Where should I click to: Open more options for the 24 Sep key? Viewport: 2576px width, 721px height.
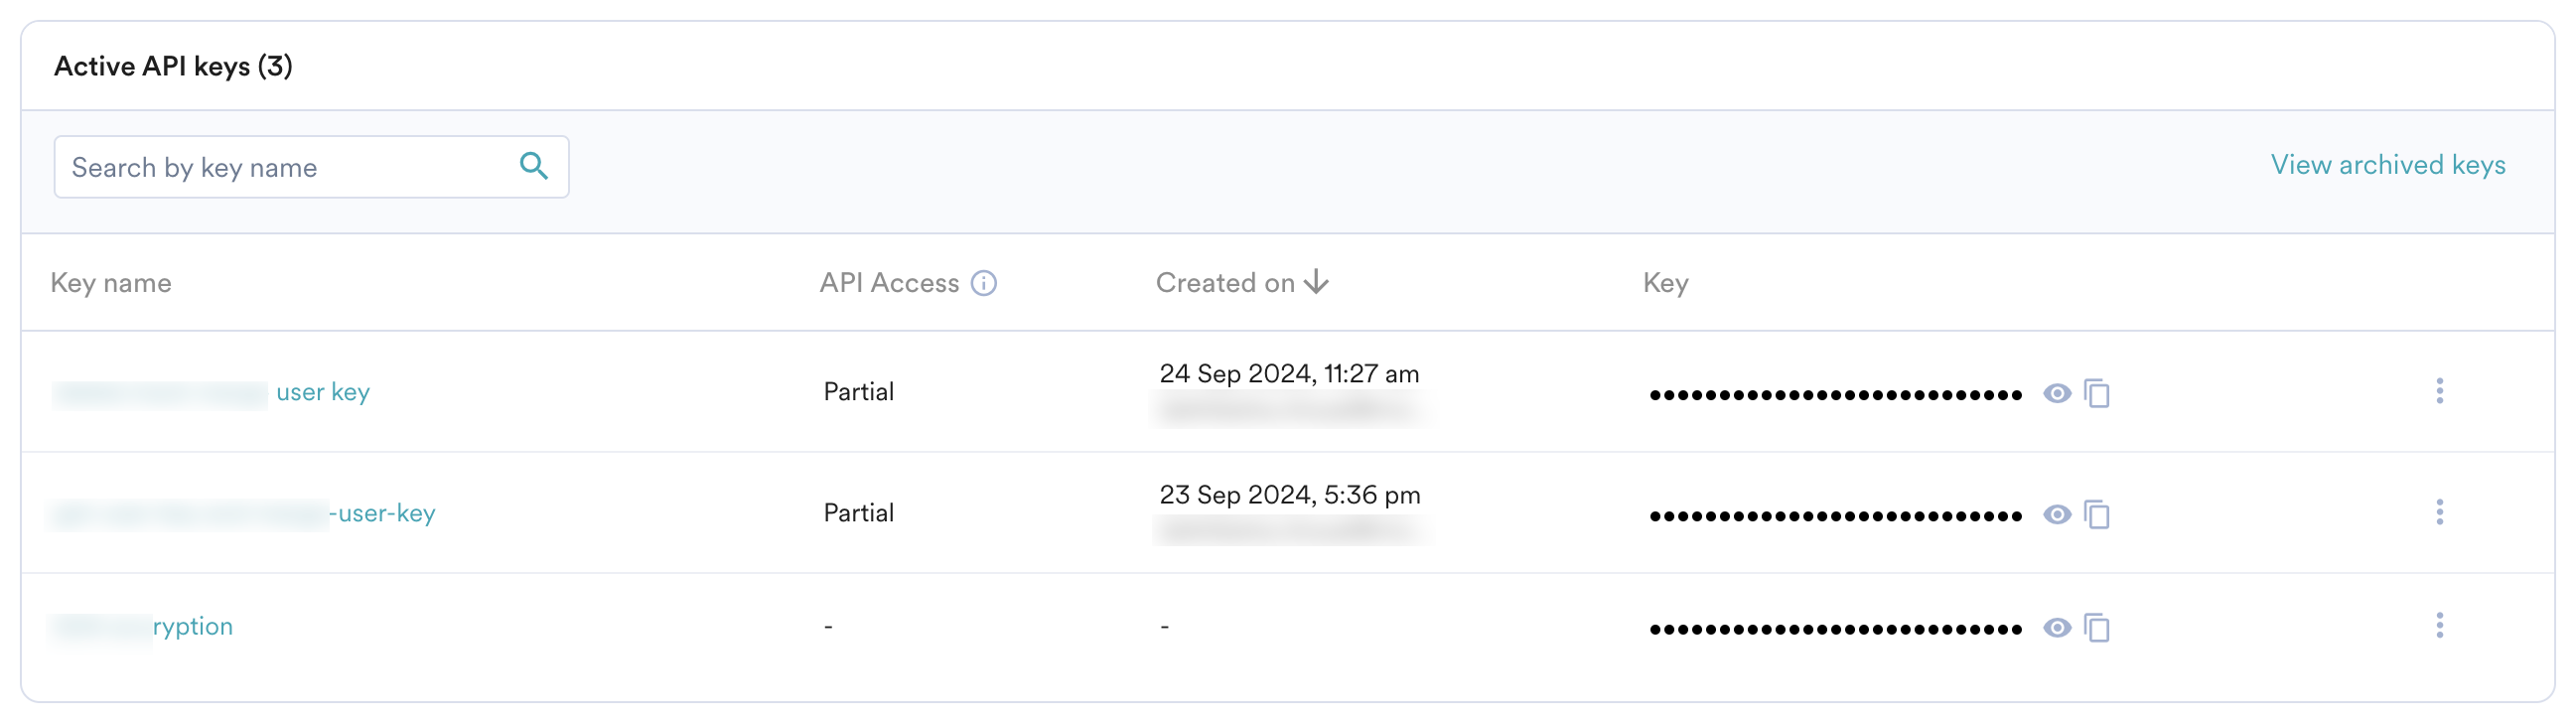click(x=2439, y=391)
